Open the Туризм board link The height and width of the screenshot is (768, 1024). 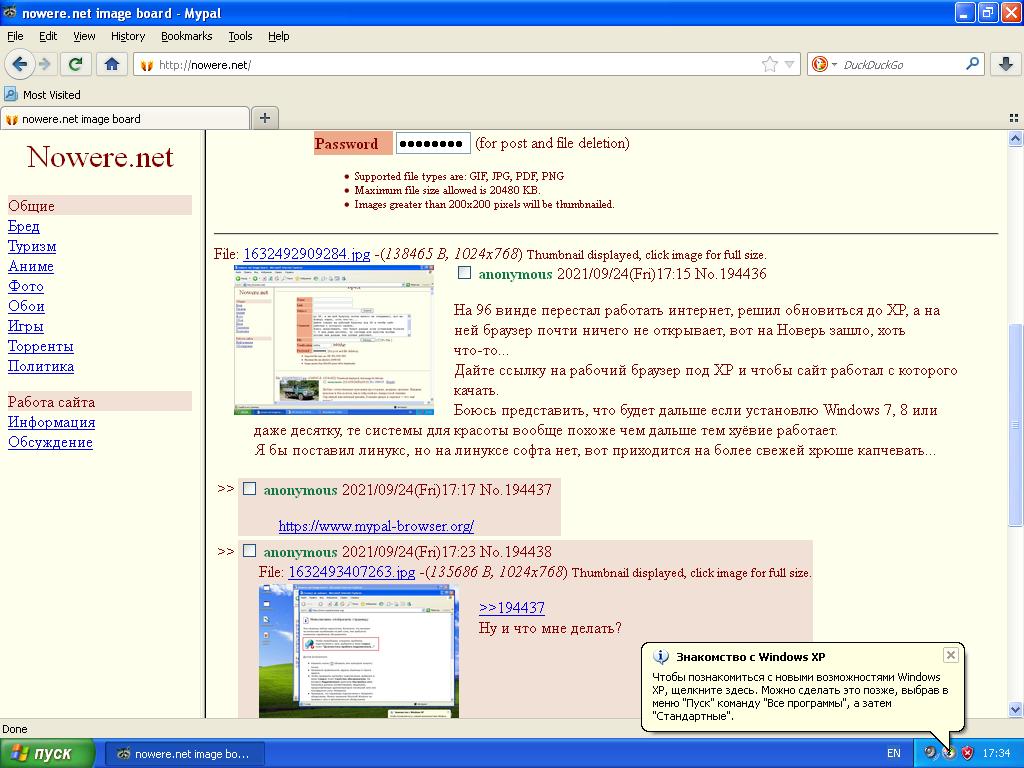(x=32, y=246)
